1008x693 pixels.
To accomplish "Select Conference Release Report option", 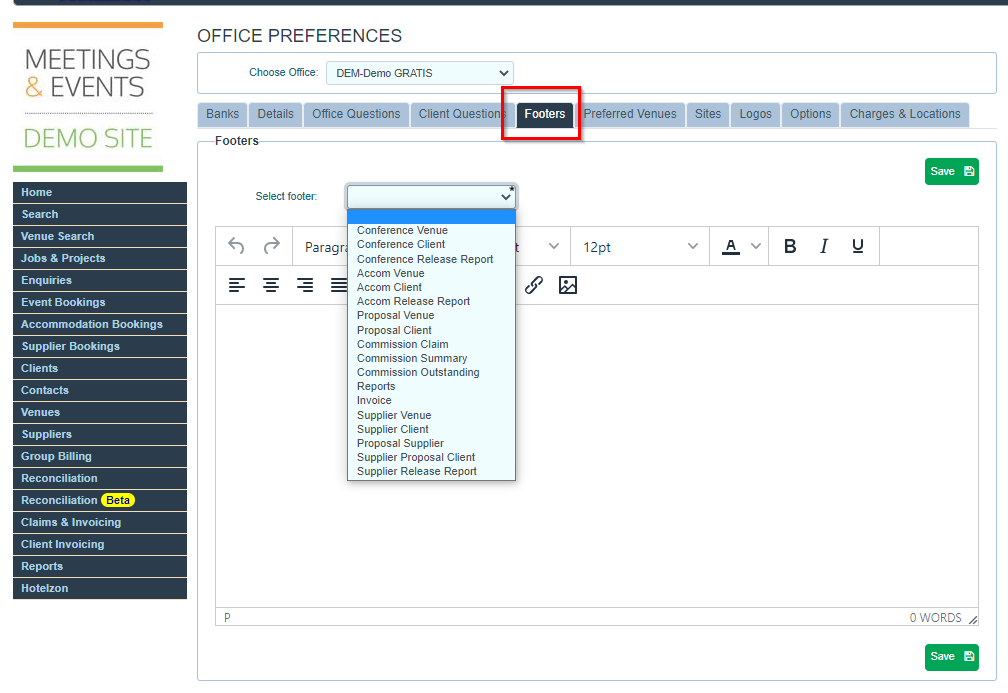I will (x=431, y=259).
